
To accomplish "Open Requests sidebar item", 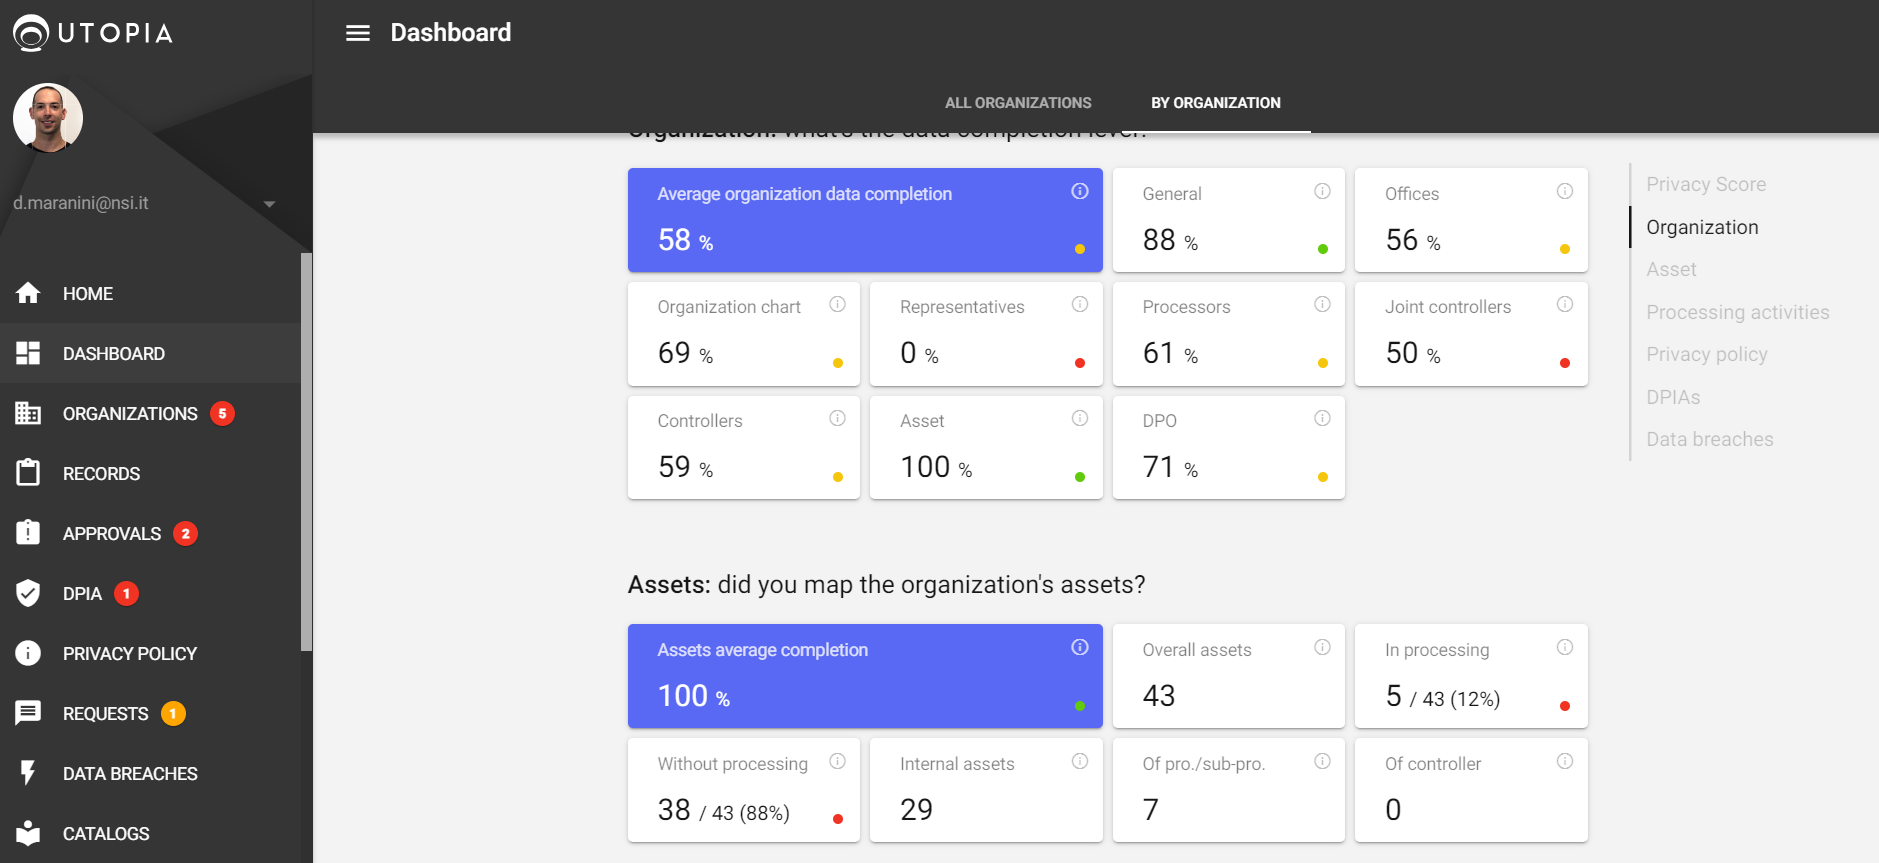I will (x=150, y=713).
